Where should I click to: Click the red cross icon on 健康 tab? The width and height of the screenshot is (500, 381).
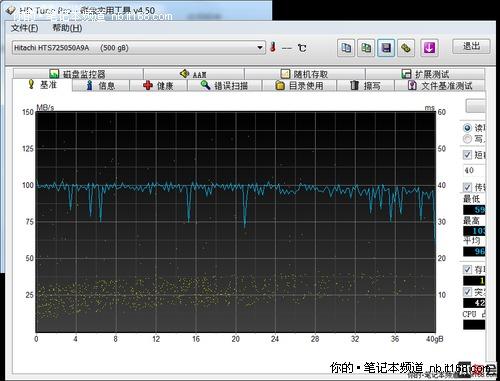point(148,86)
